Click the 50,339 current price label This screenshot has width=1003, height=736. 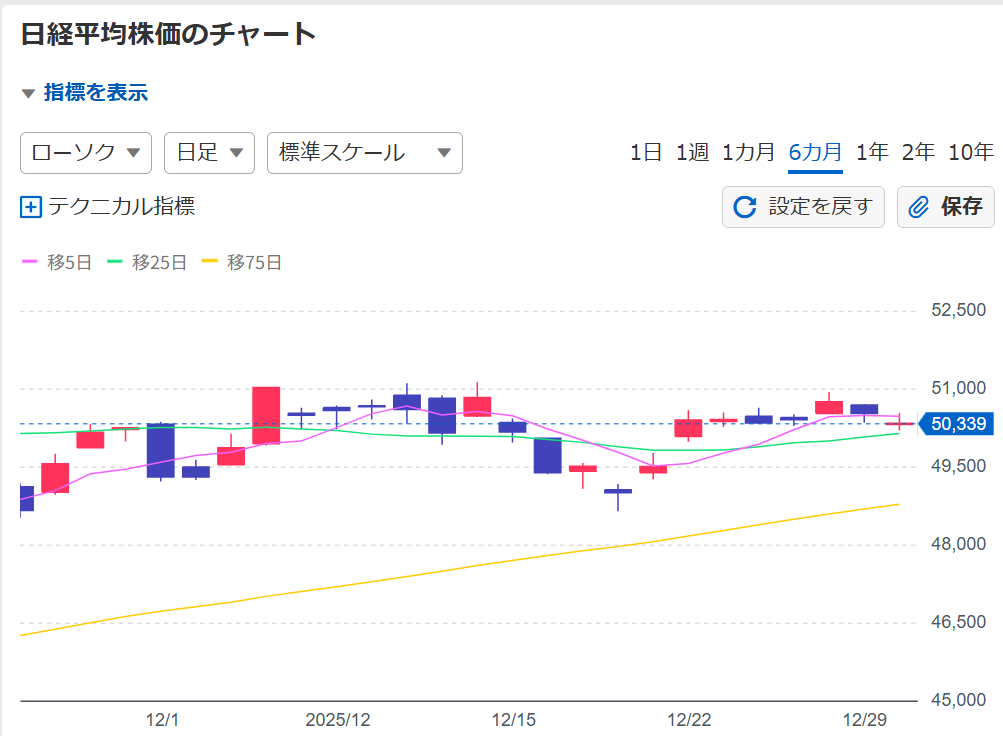click(x=957, y=424)
